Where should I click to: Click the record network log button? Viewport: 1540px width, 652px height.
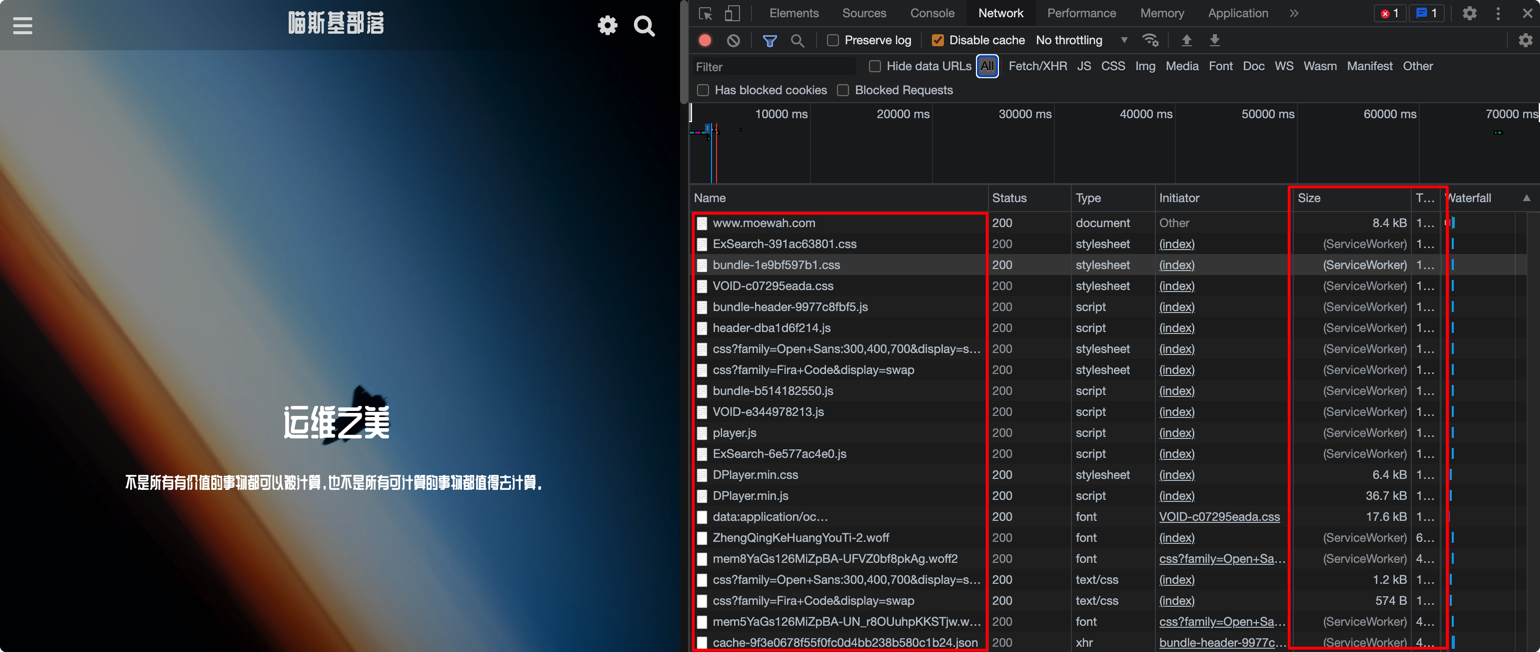tap(705, 40)
